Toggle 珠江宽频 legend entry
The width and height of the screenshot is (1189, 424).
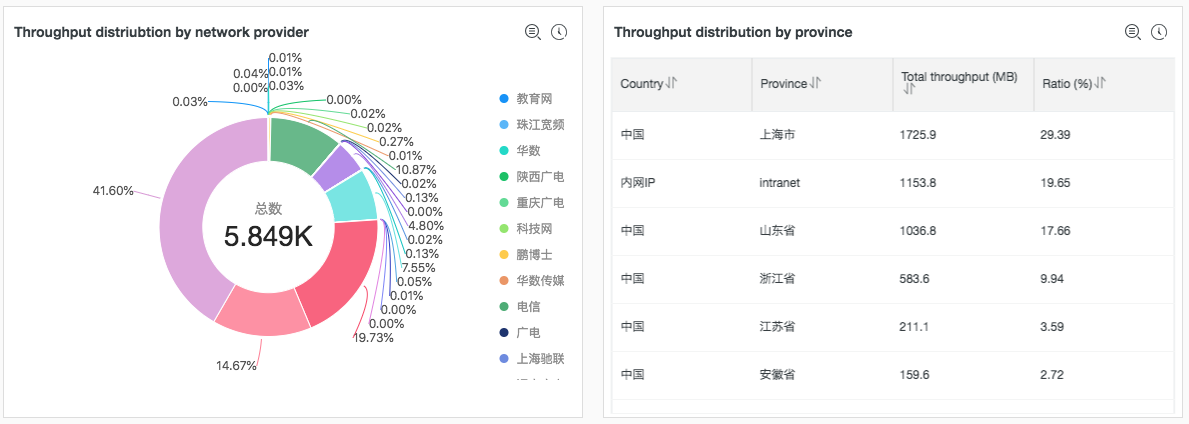point(532,124)
